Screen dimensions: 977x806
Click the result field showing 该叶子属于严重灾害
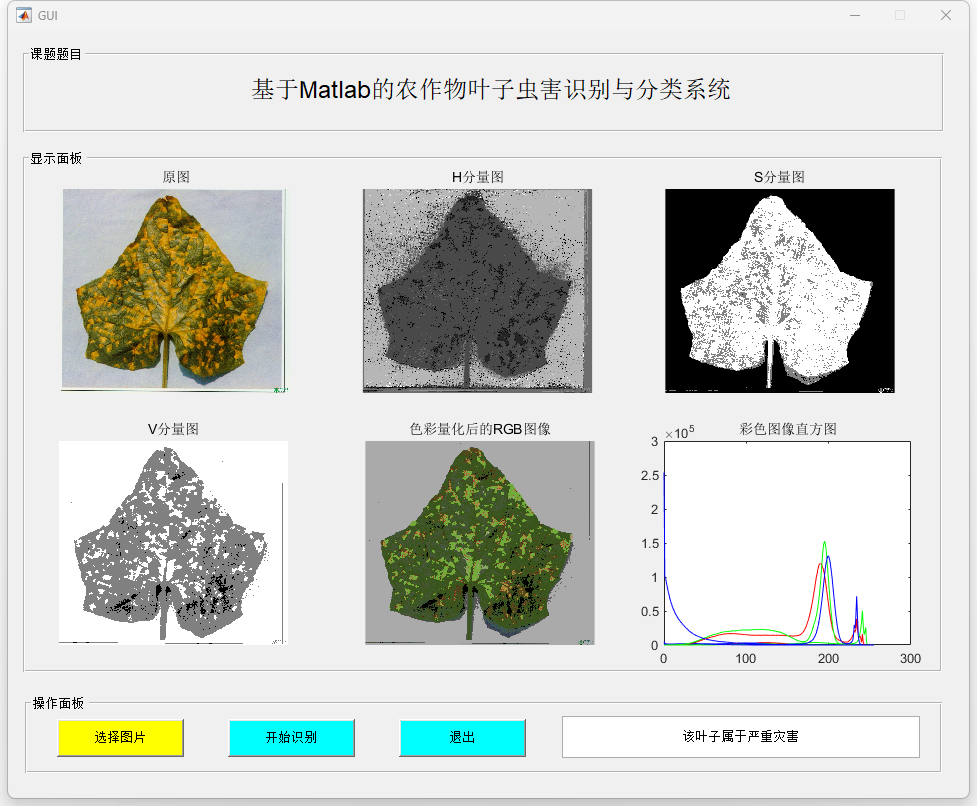pyautogui.click(x=740, y=737)
